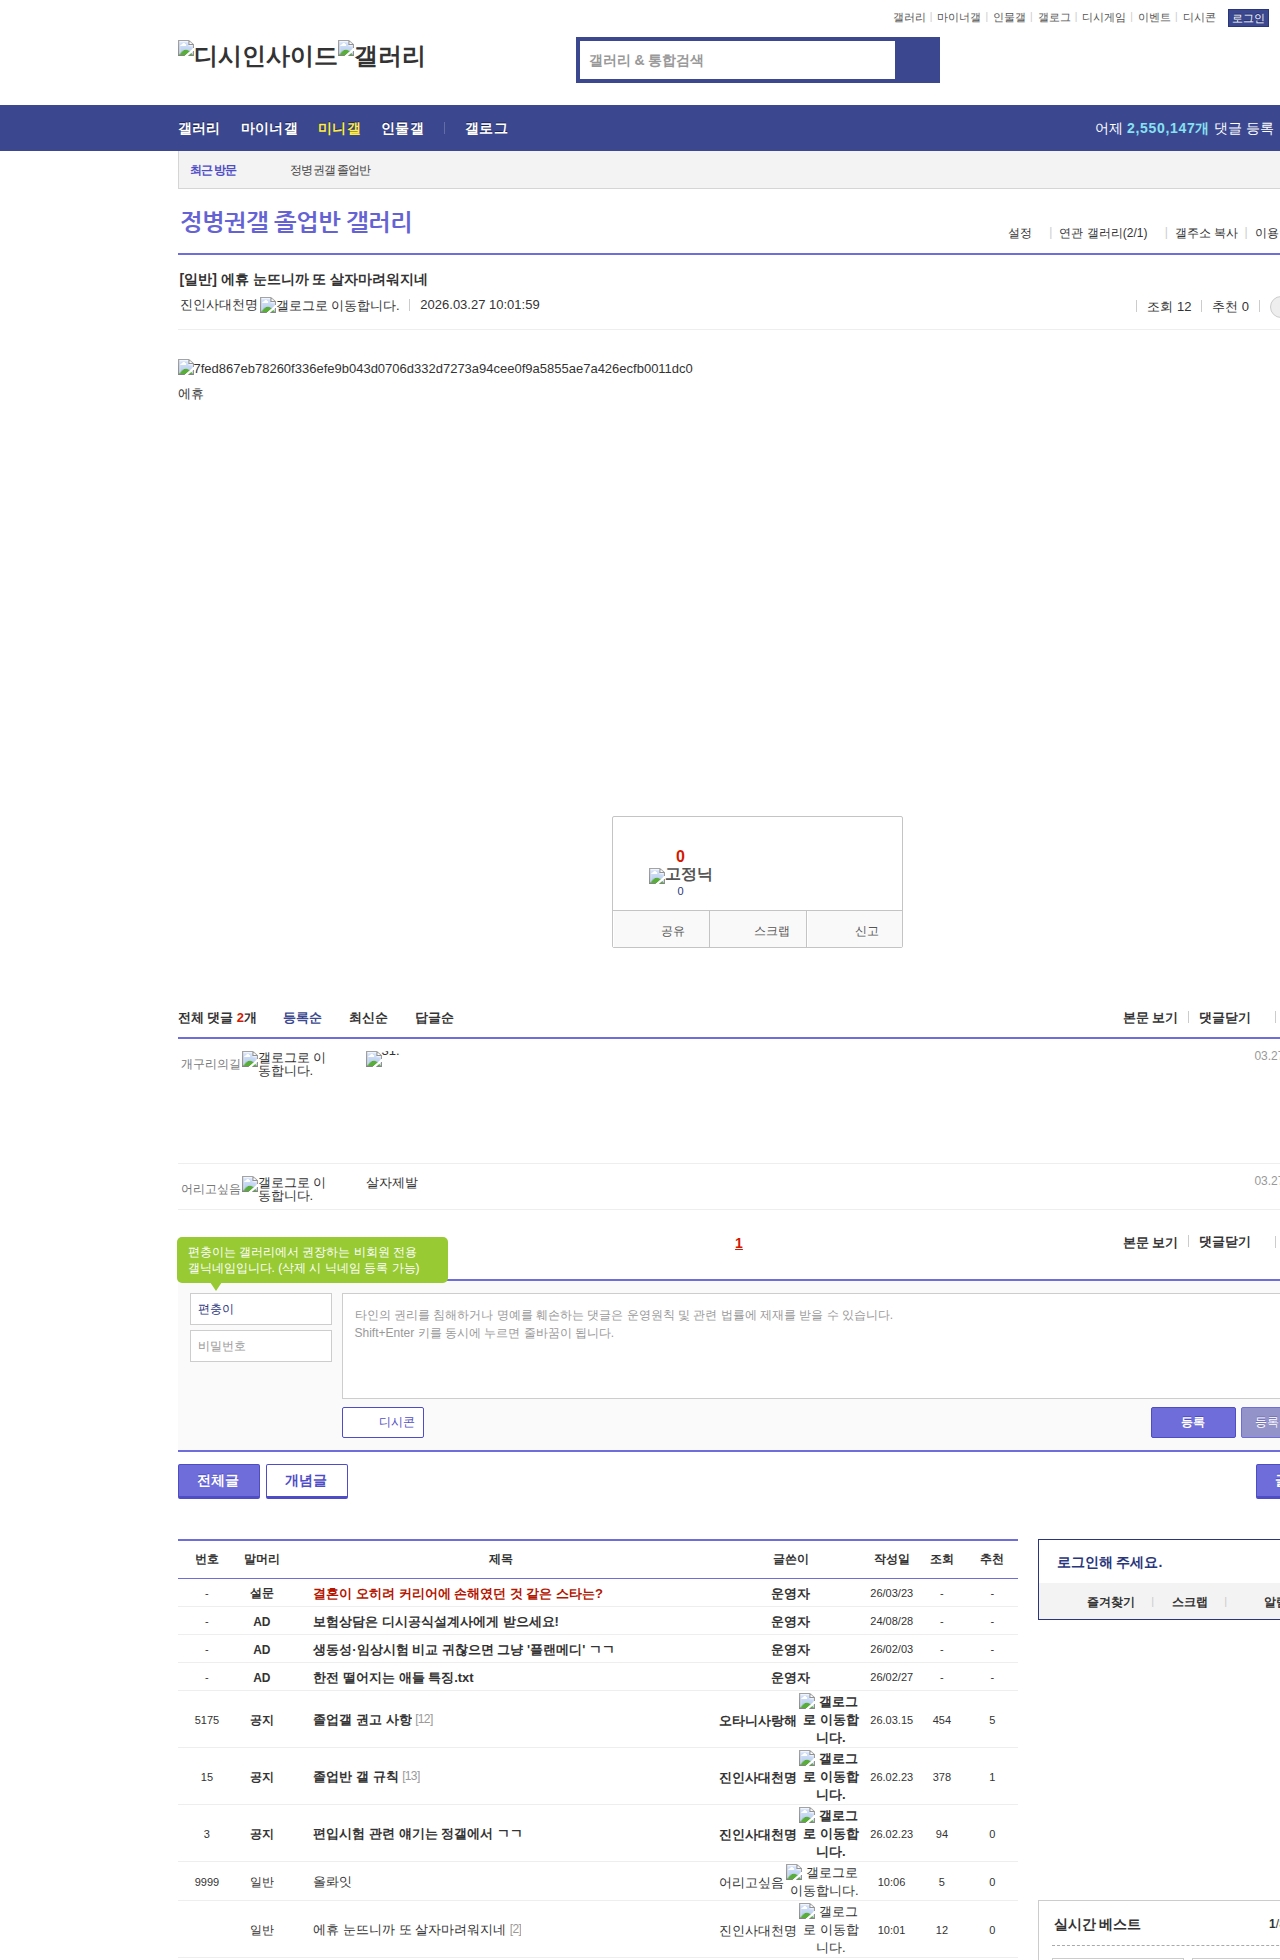Open 마이너갤 in the blue navigation bar
This screenshot has width=1280, height=1960.
tap(269, 129)
